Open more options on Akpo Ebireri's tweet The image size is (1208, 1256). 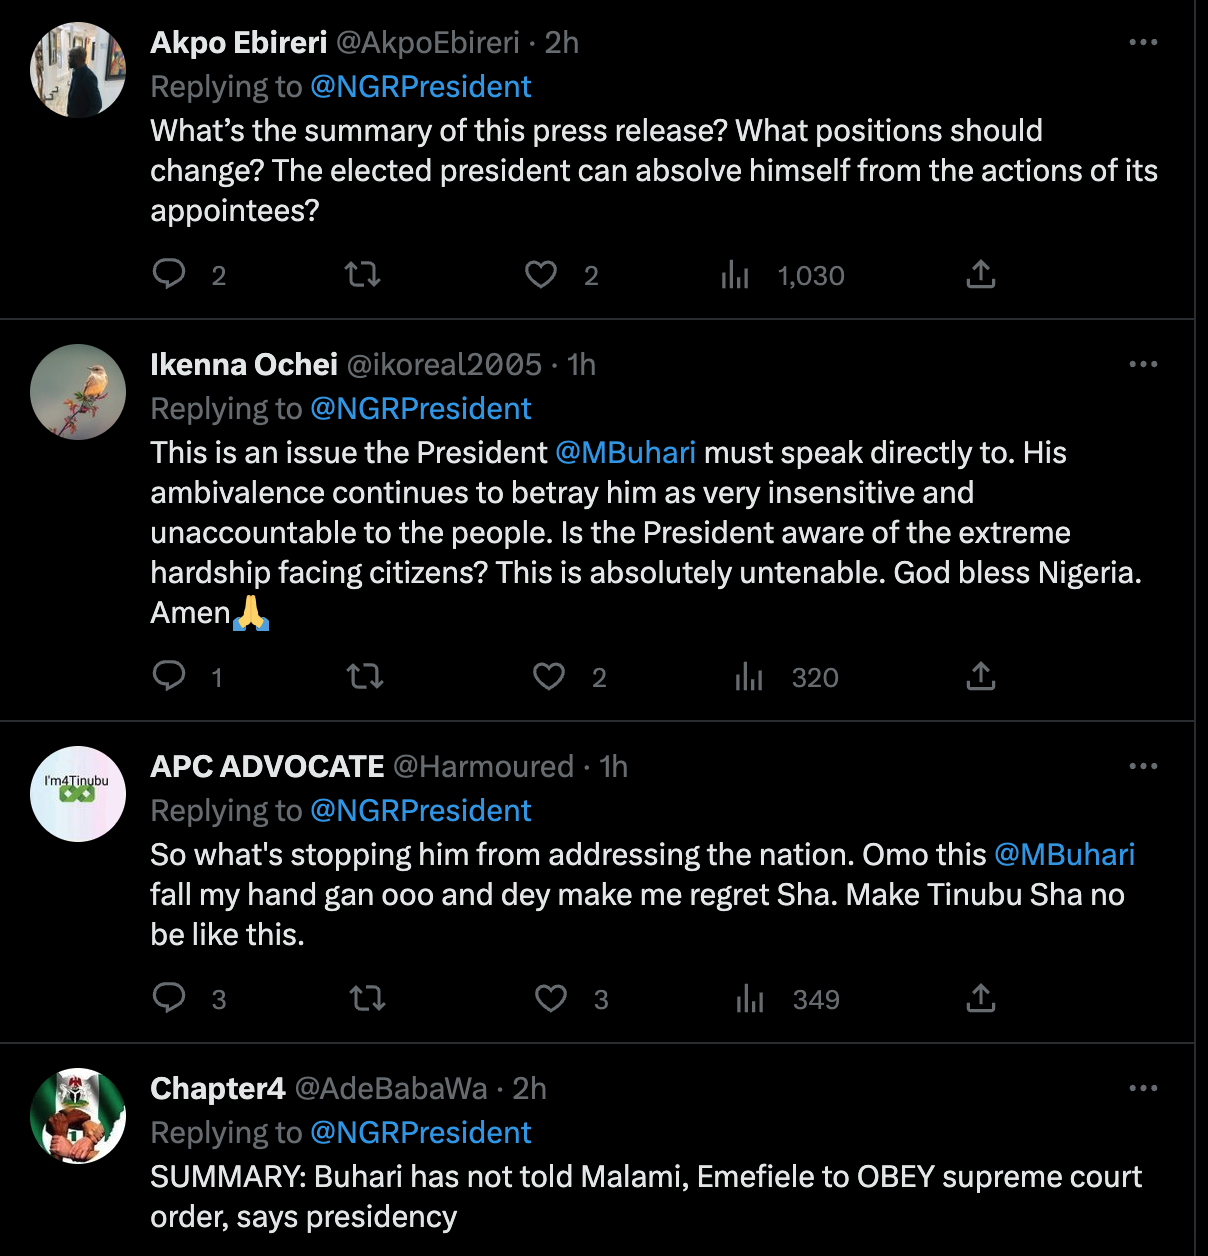(1143, 42)
